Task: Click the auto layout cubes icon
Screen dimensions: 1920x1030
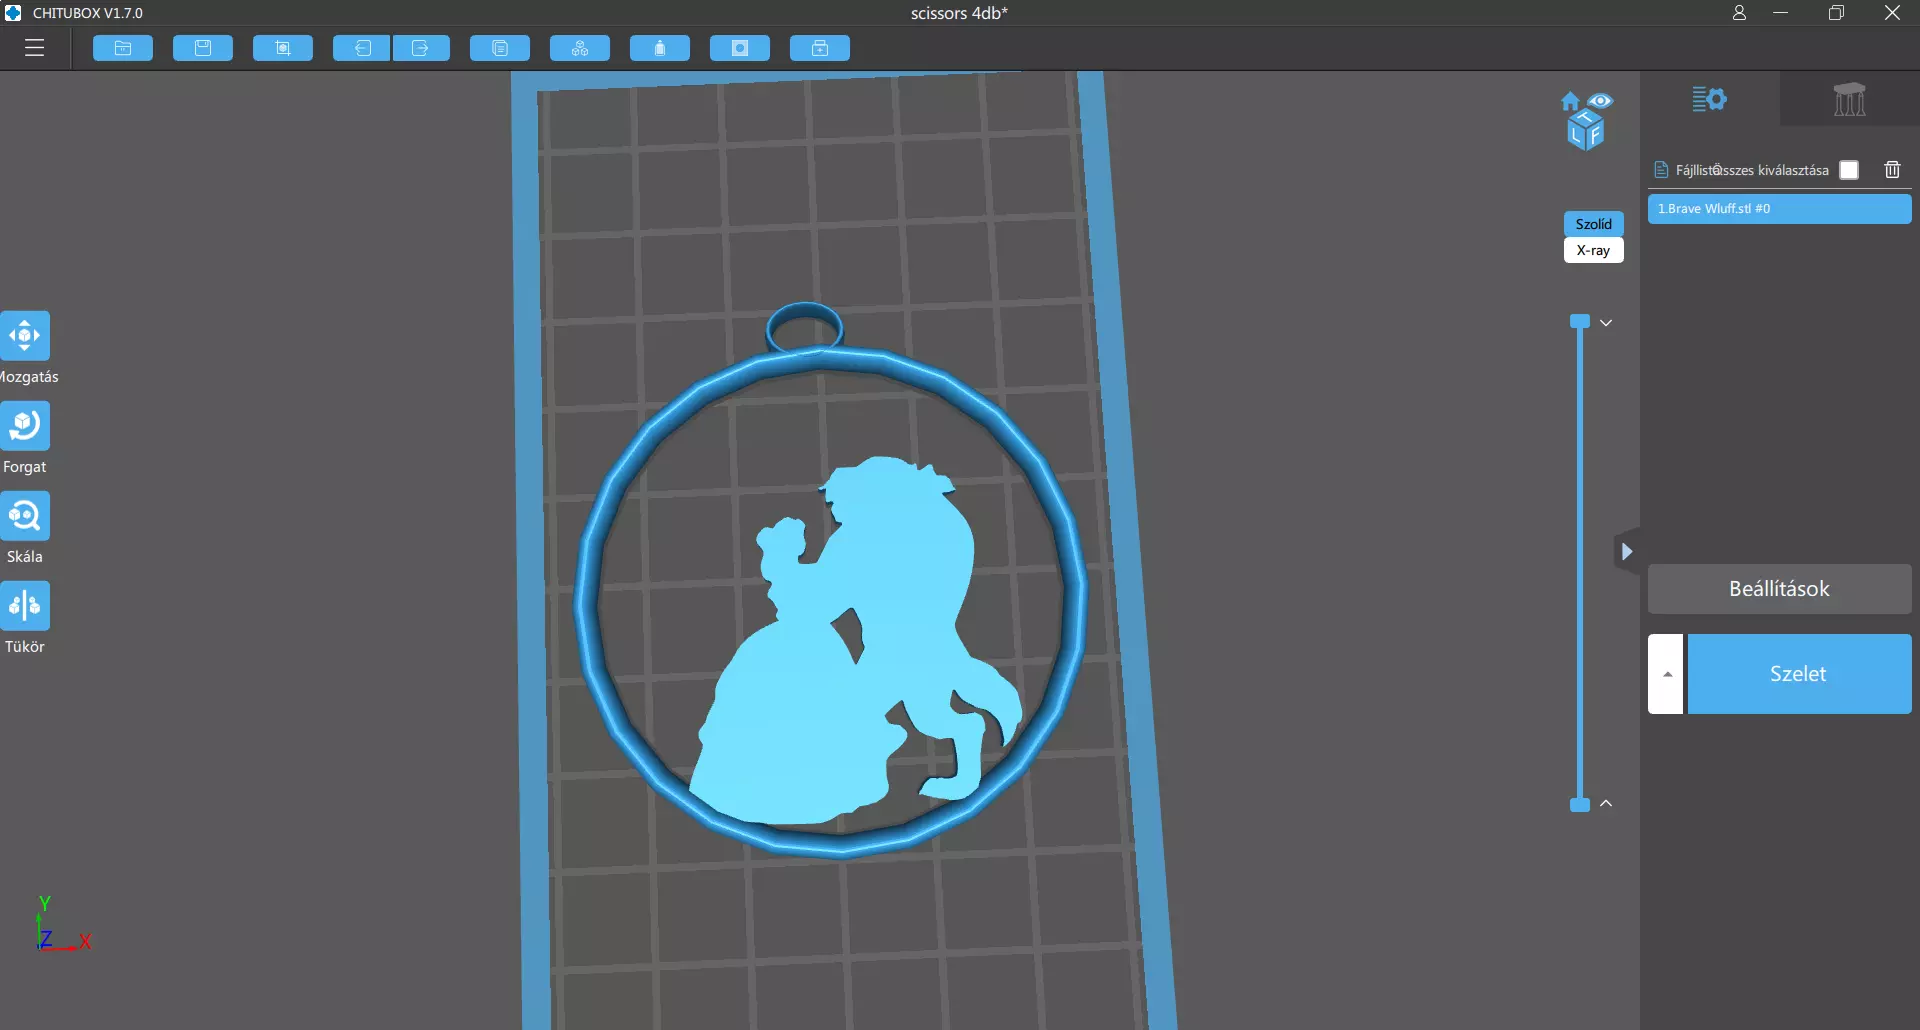Action: point(580,48)
